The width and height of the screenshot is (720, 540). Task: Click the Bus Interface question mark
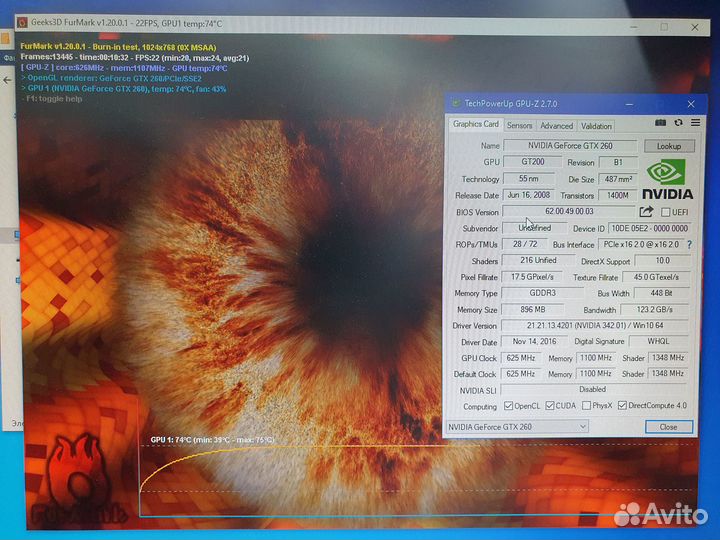pyautogui.click(x=689, y=245)
